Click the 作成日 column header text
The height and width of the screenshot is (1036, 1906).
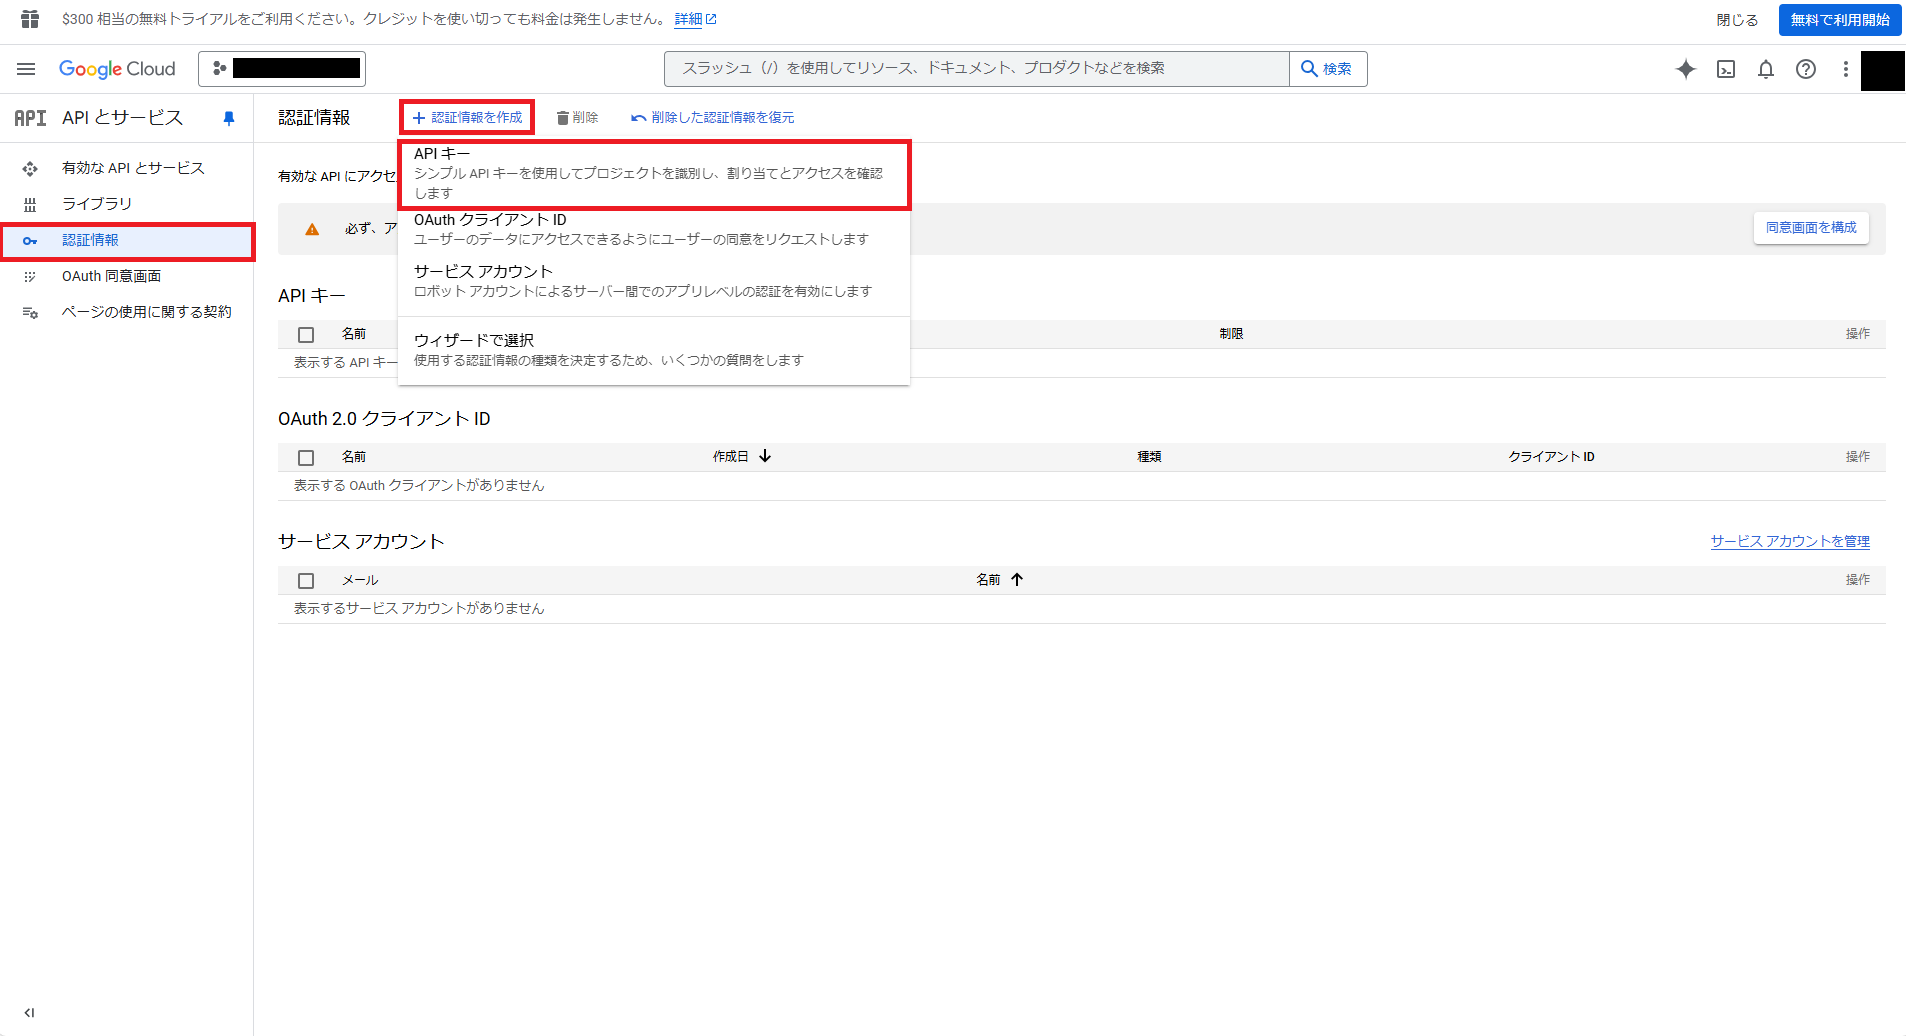pos(730,457)
